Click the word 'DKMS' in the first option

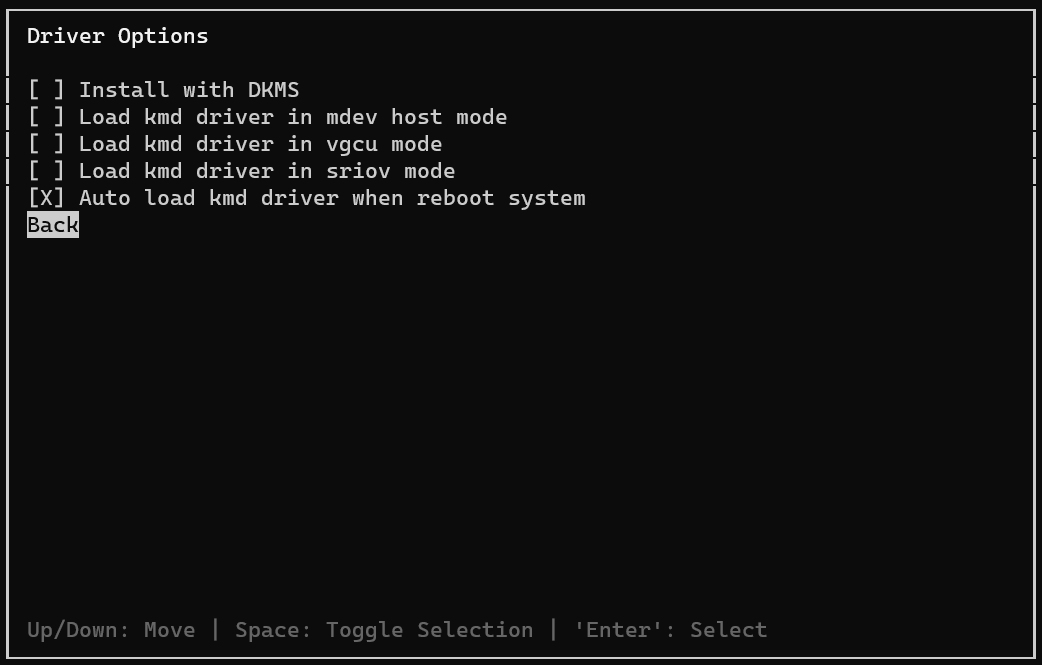pyautogui.click(x=273, y=90)
